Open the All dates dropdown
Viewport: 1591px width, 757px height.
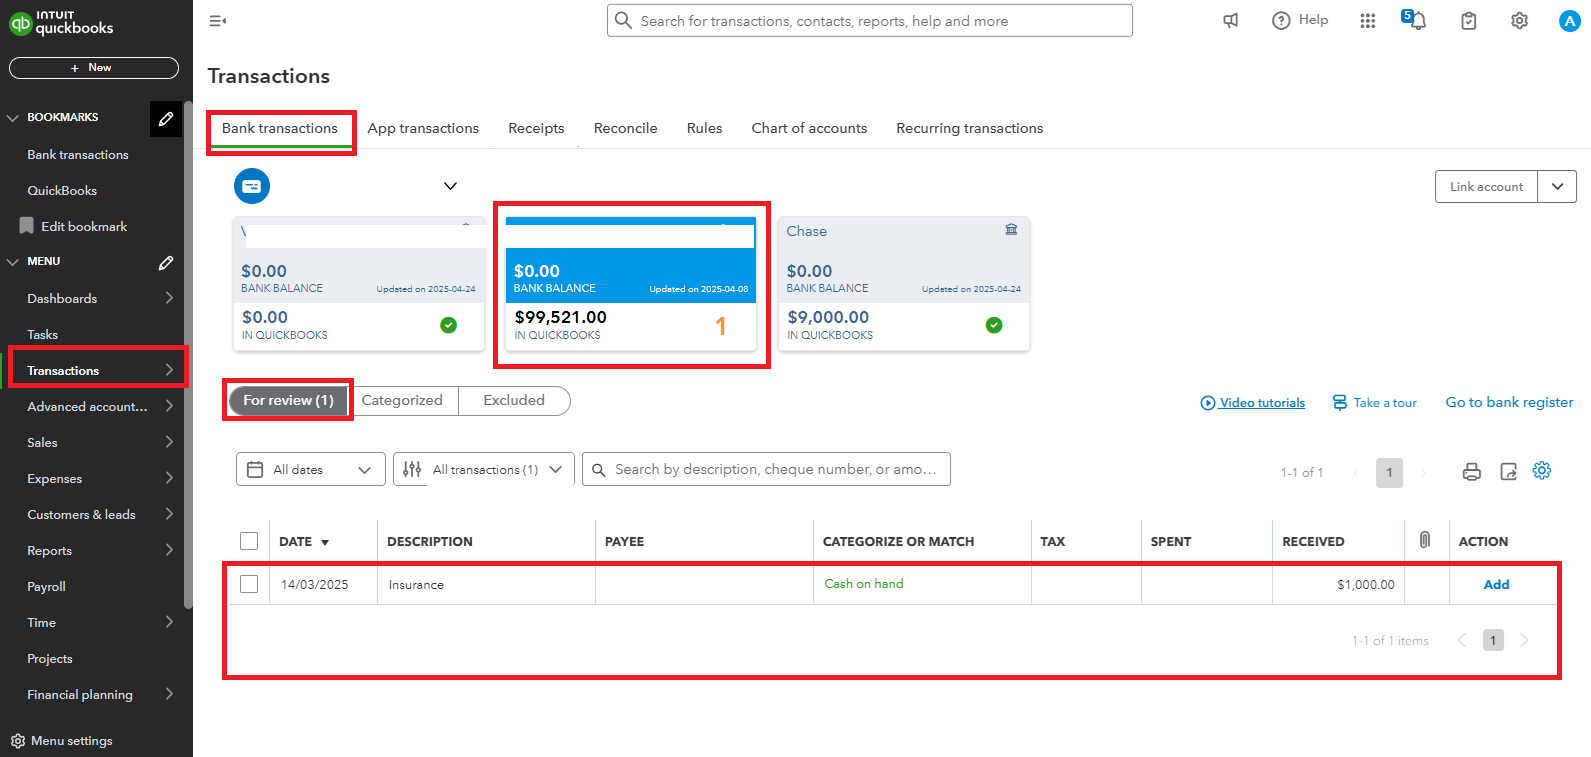310,469
